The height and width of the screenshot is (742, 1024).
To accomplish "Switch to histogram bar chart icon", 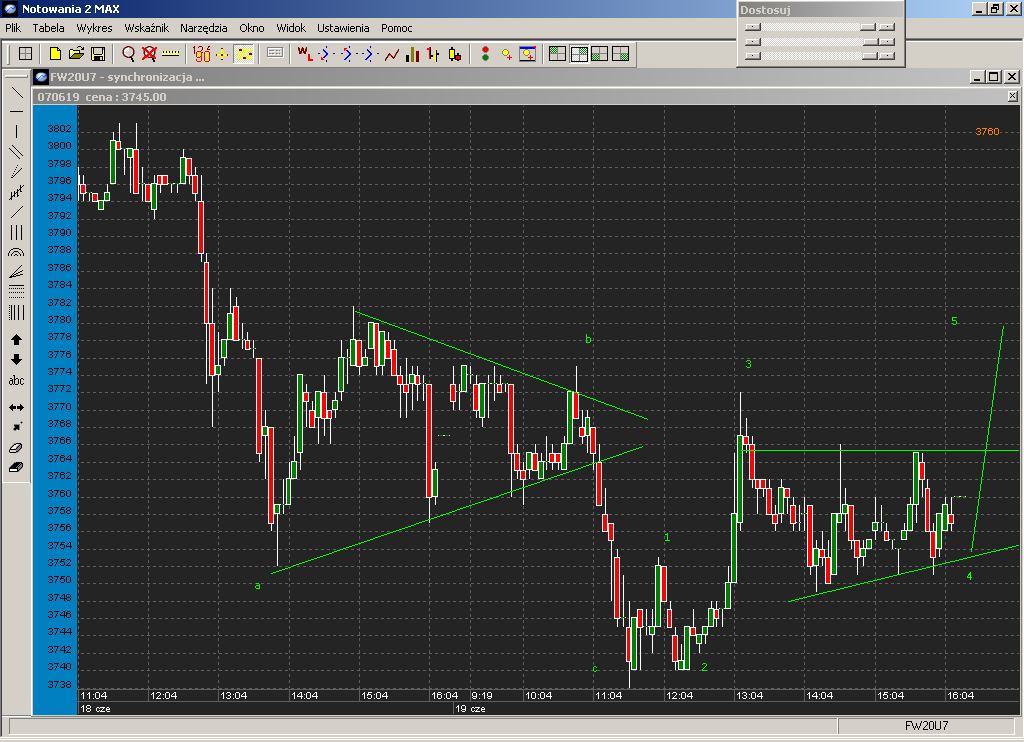I will coord(413,54).
